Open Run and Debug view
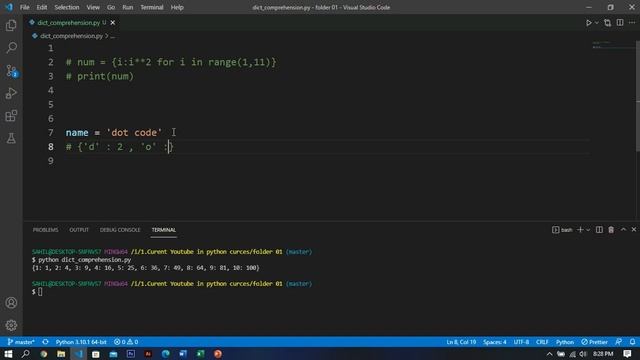 click(11, 93)
